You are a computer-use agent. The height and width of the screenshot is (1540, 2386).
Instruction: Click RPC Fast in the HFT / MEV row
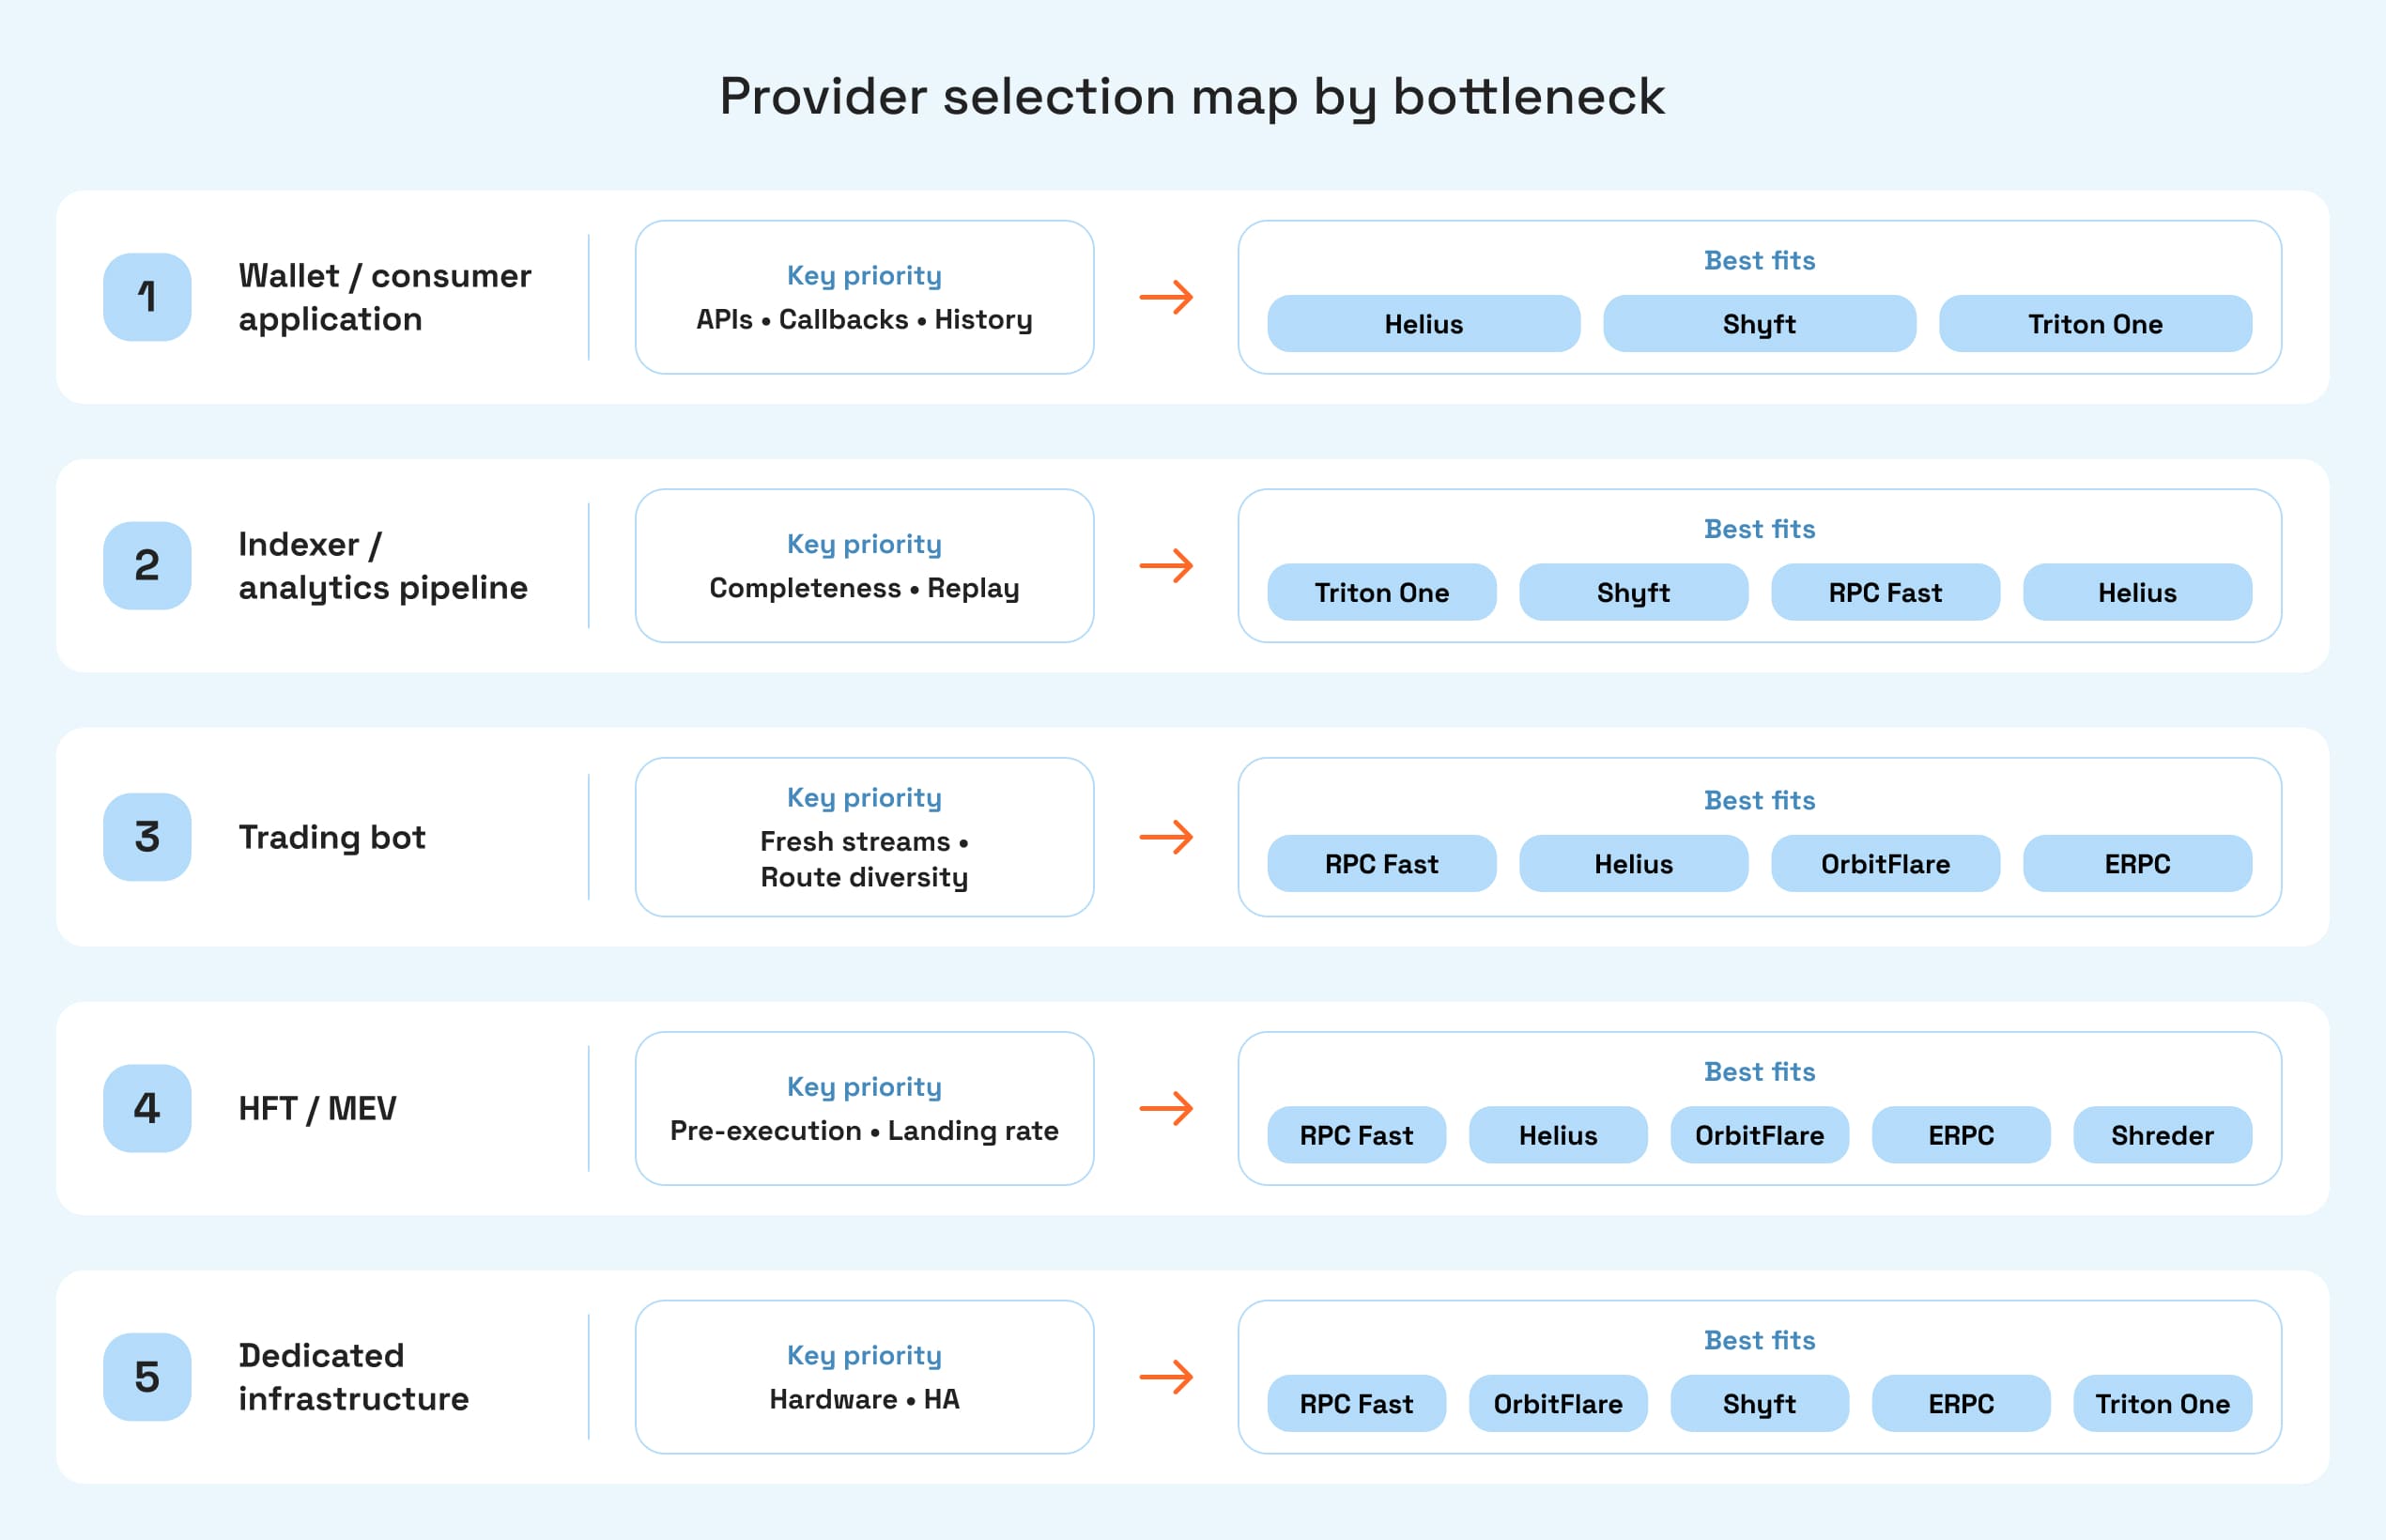coord(1356,1135)
